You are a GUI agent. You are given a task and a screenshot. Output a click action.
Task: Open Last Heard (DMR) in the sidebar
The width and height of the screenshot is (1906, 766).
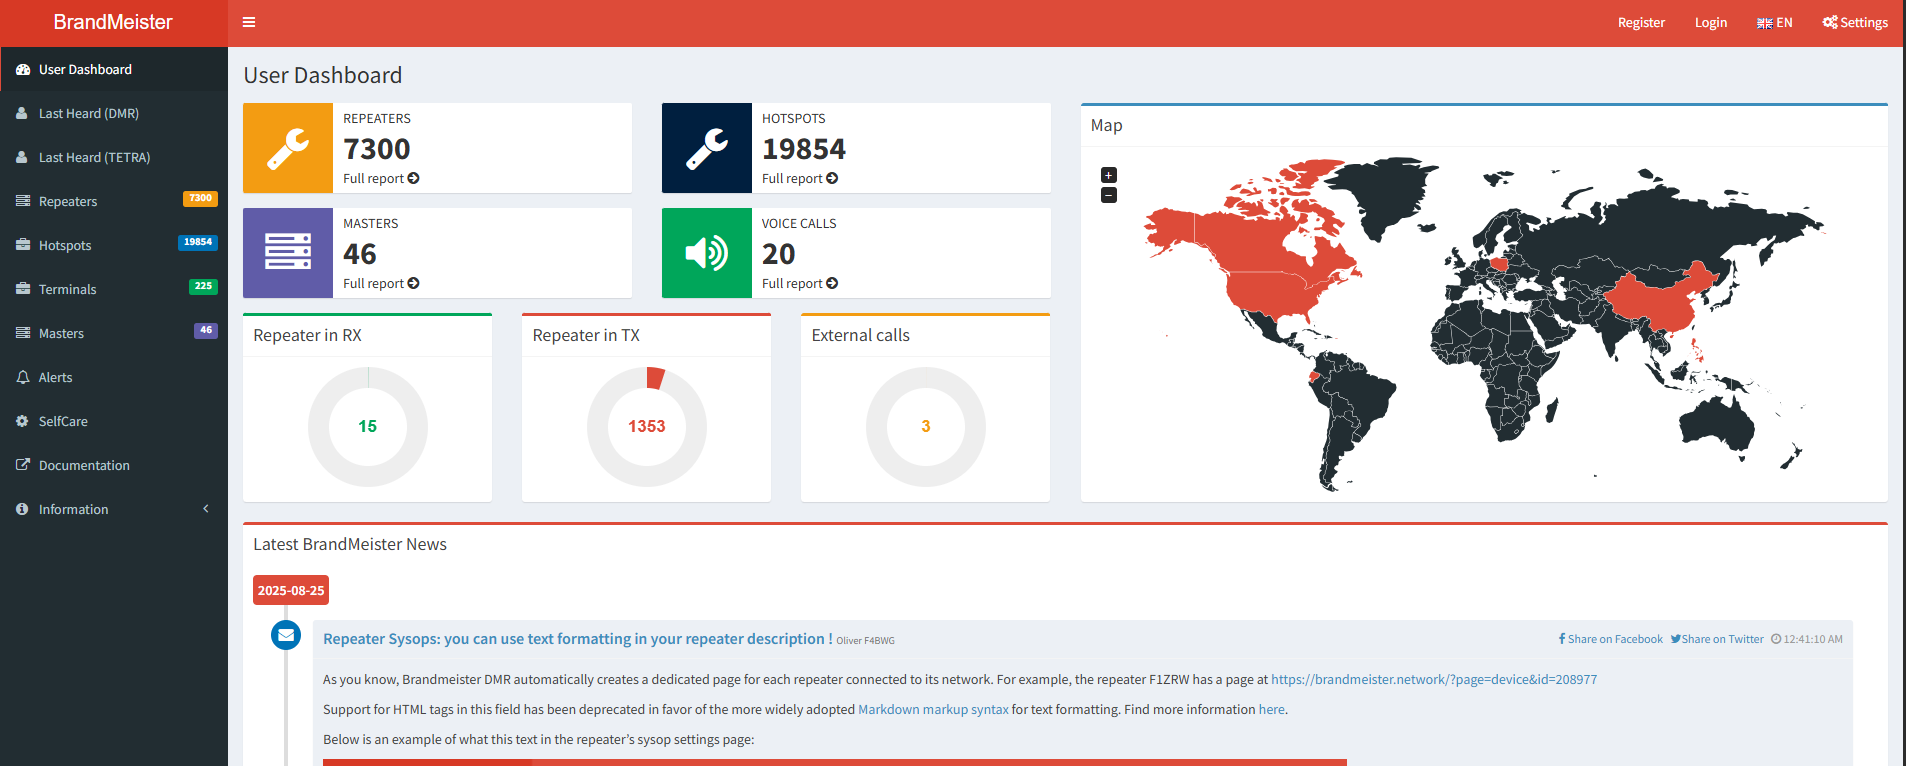pos(88,114)
